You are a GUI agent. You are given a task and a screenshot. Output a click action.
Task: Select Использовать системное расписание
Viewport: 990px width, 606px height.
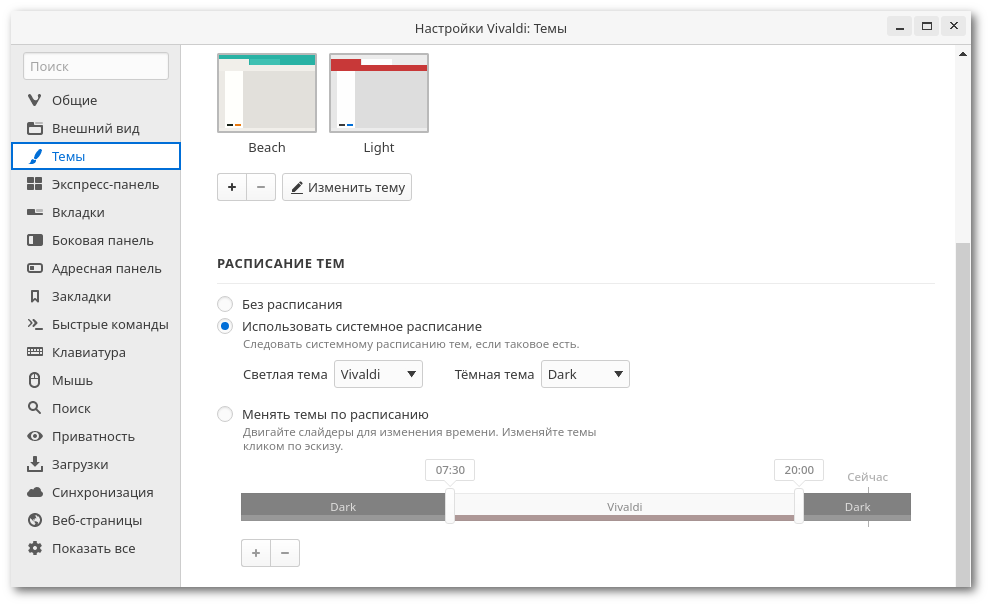[225, 326]
